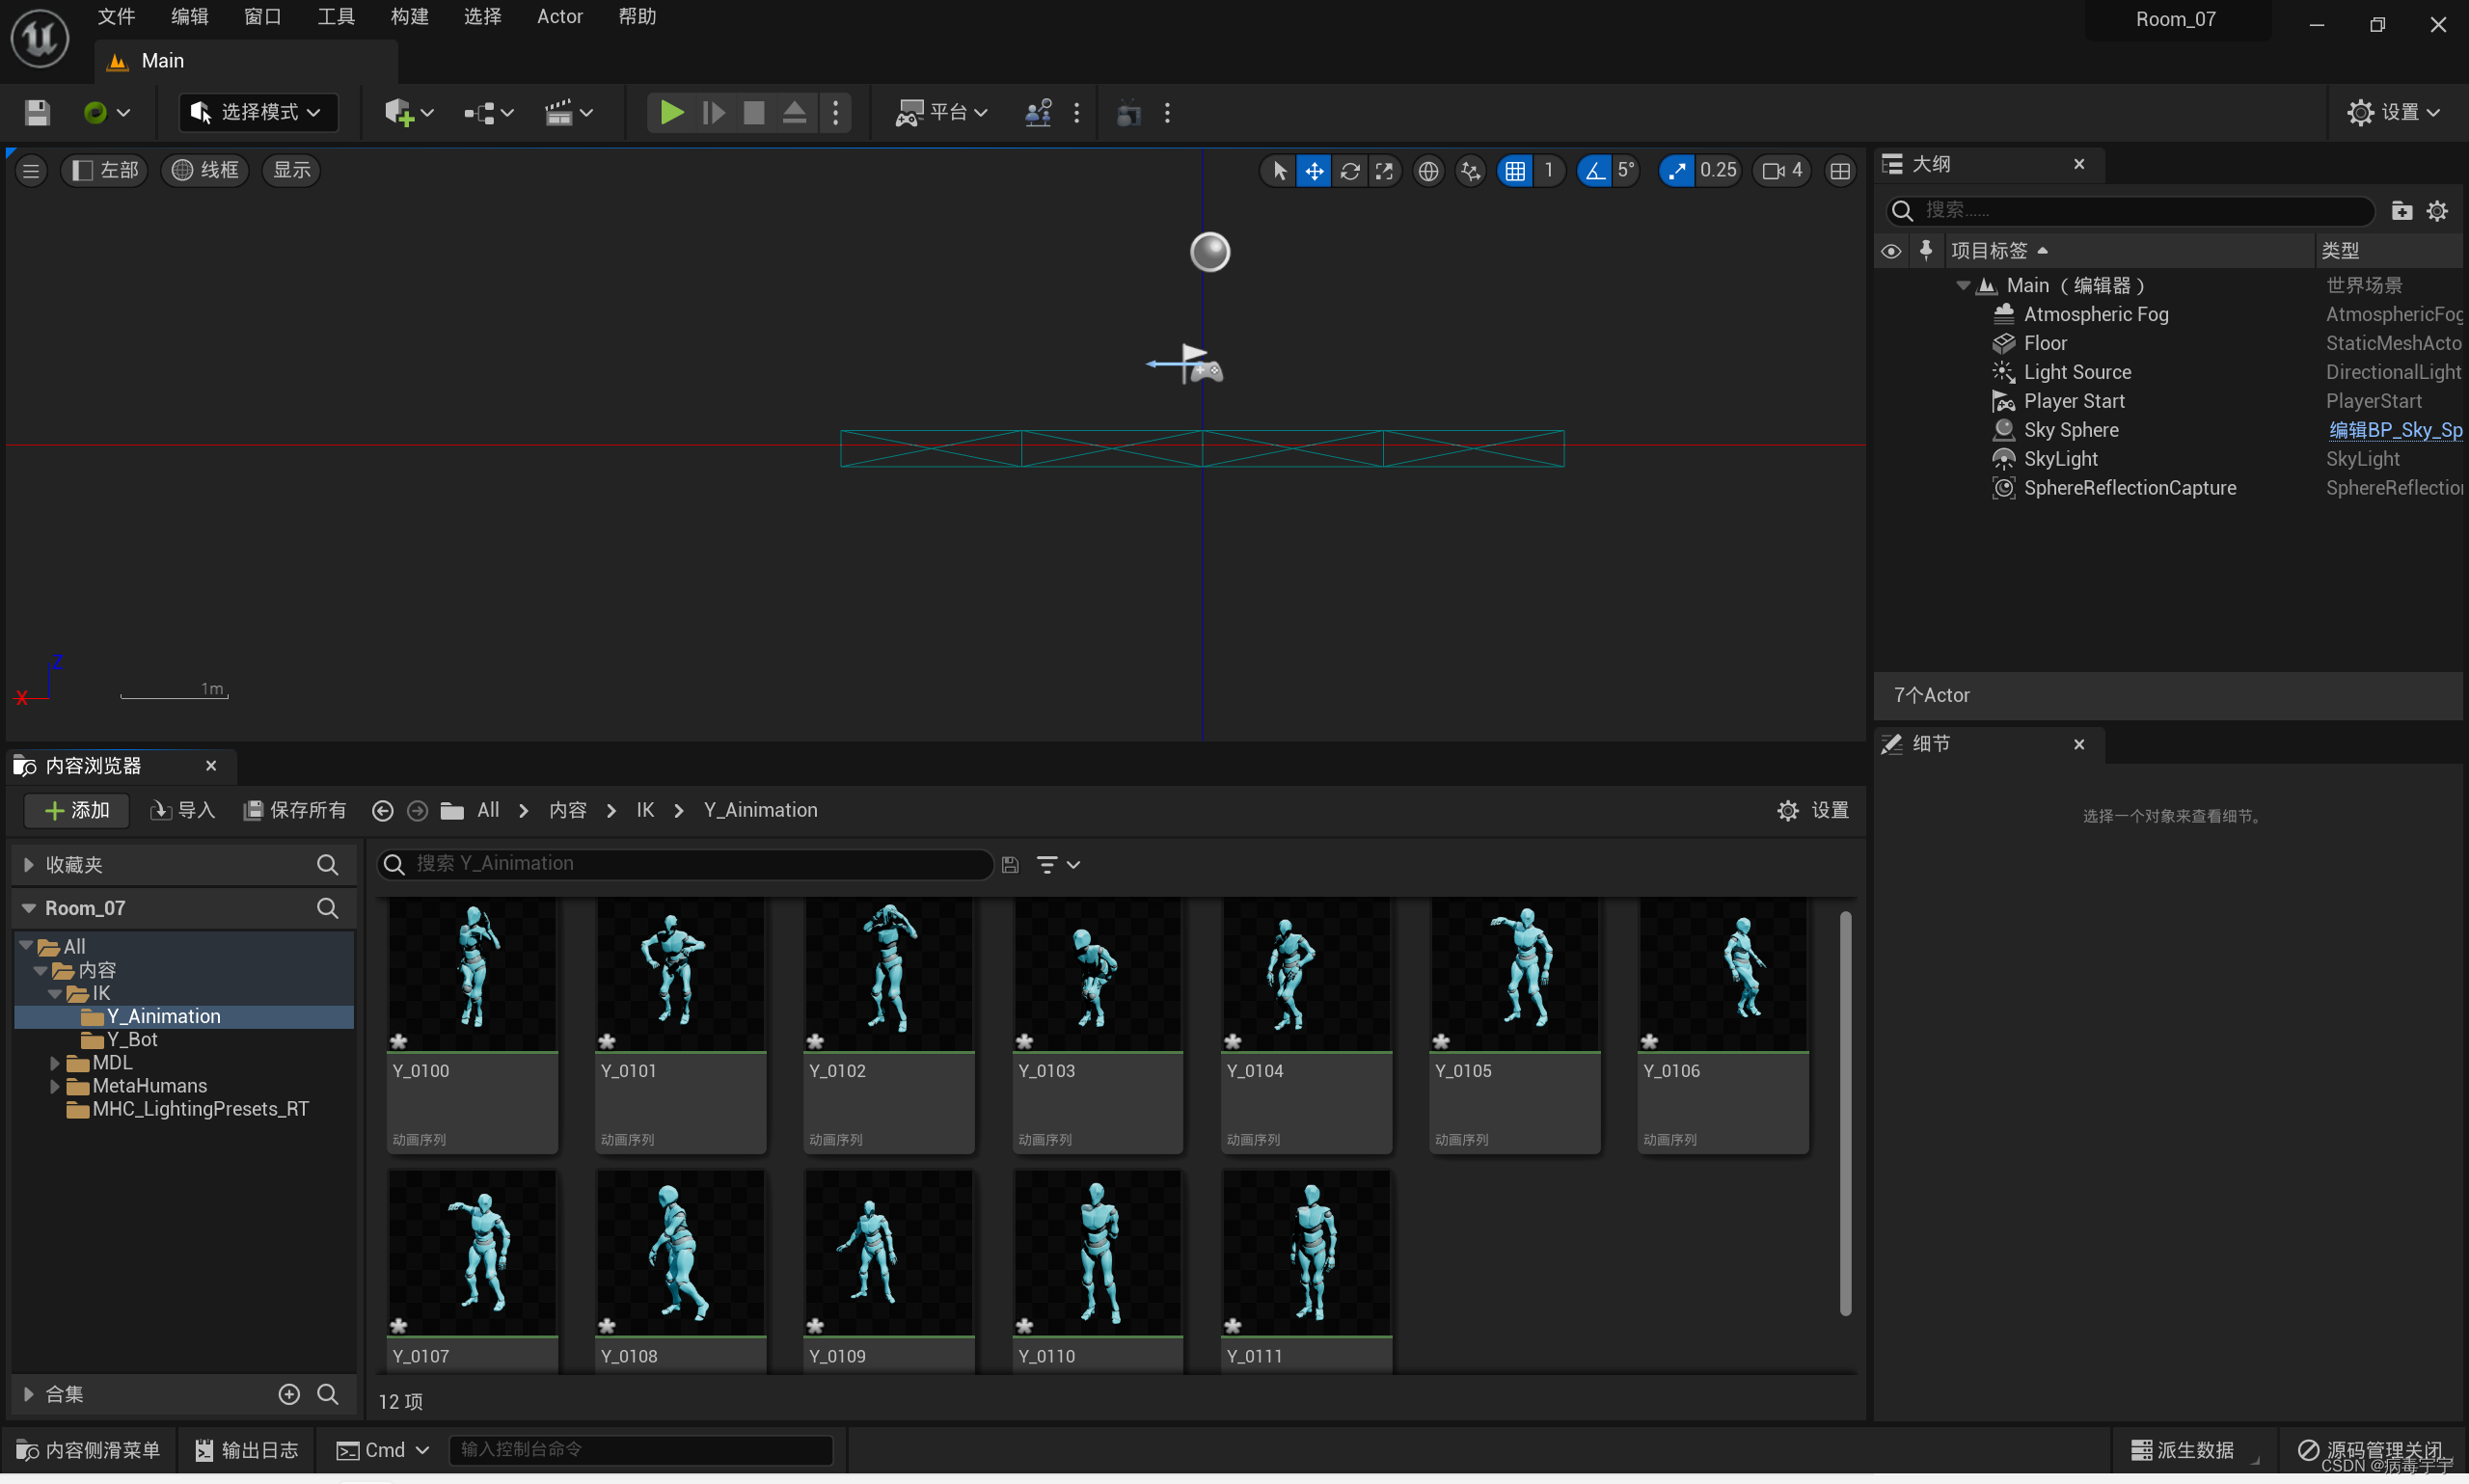Toggle scale snapping button
The width and height of the screenshot is (2469, 1484).
pyautogui.click(x=1676, y=171)
